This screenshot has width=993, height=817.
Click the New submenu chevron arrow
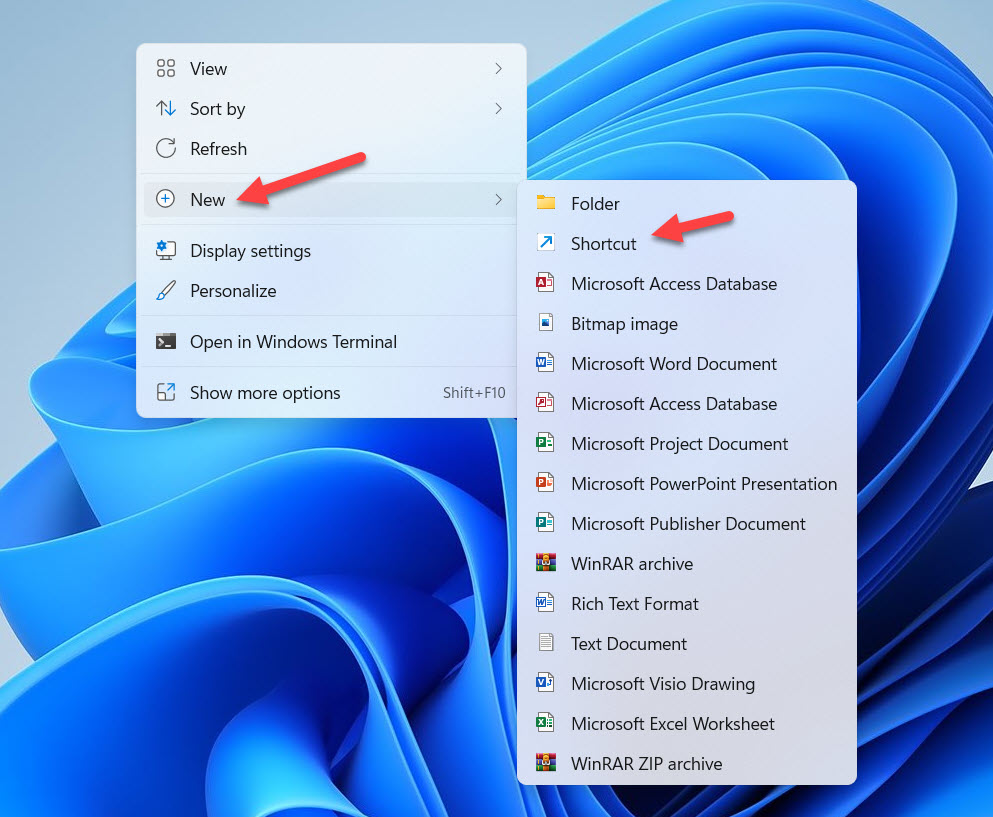point(498,200)
